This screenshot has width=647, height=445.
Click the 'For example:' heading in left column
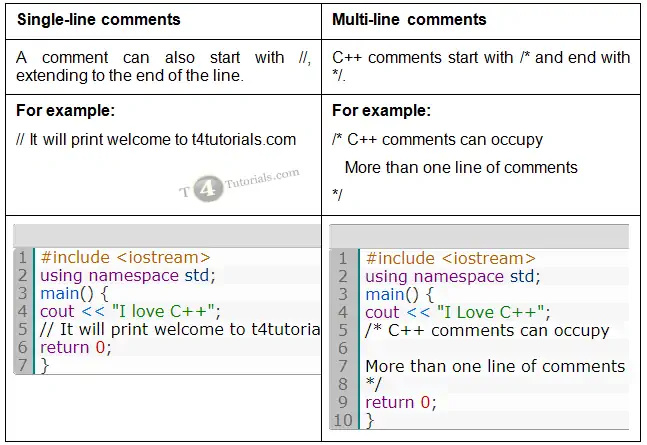[x=66, y=111]
